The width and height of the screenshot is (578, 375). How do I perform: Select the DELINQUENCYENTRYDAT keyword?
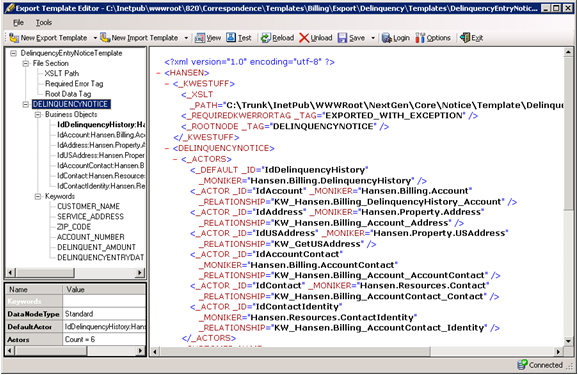coord(101,257)
